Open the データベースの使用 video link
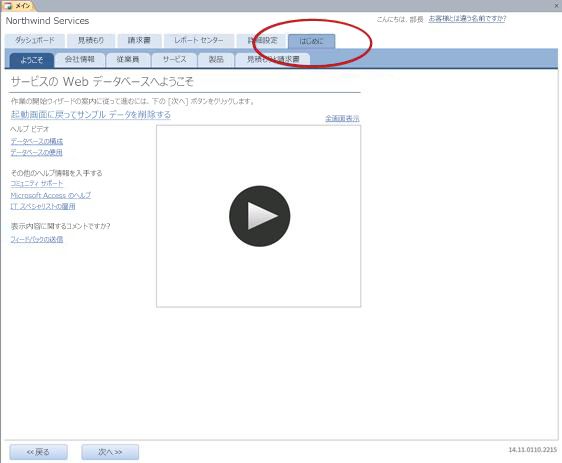The width and height of the screenshot is (562, 463). tap(37, 153)
